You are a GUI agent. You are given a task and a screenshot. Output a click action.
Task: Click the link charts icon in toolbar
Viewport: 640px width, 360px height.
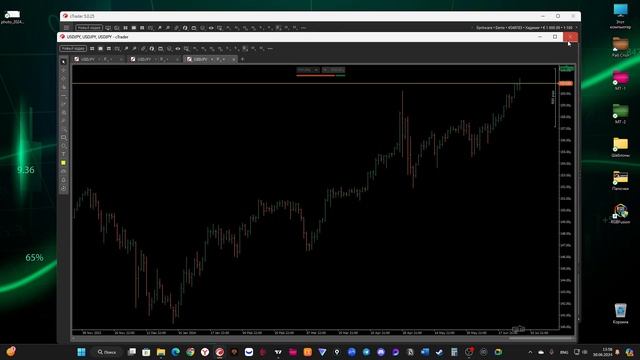143,49
